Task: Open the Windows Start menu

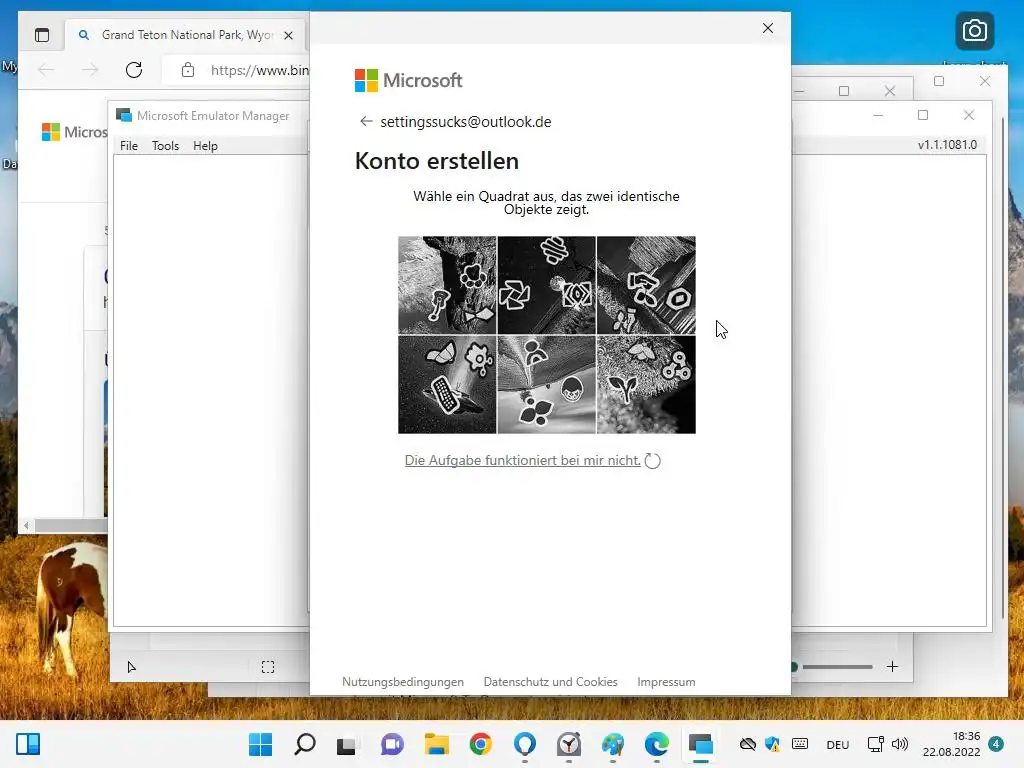Action: (261, 744)
